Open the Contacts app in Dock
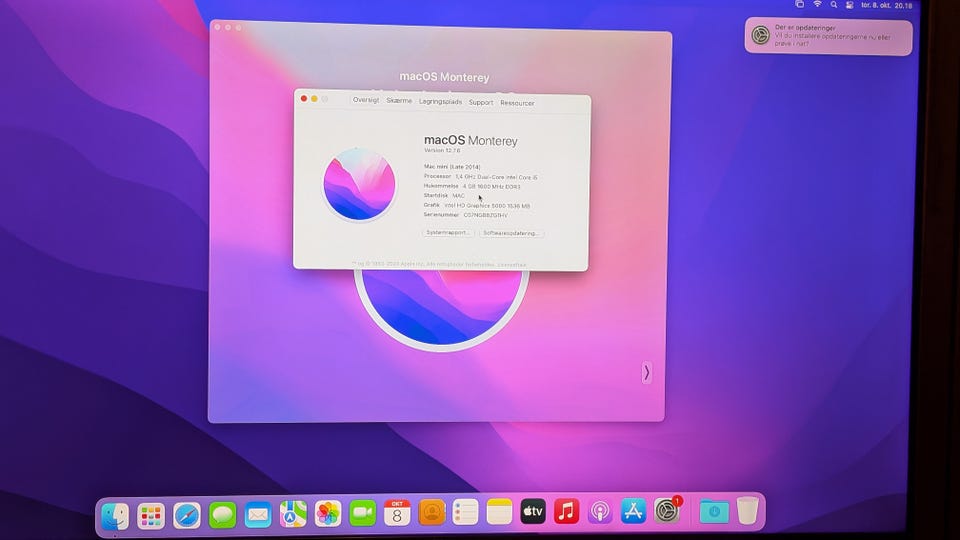Screen dimensions: 960x540 tap(432, 512)
